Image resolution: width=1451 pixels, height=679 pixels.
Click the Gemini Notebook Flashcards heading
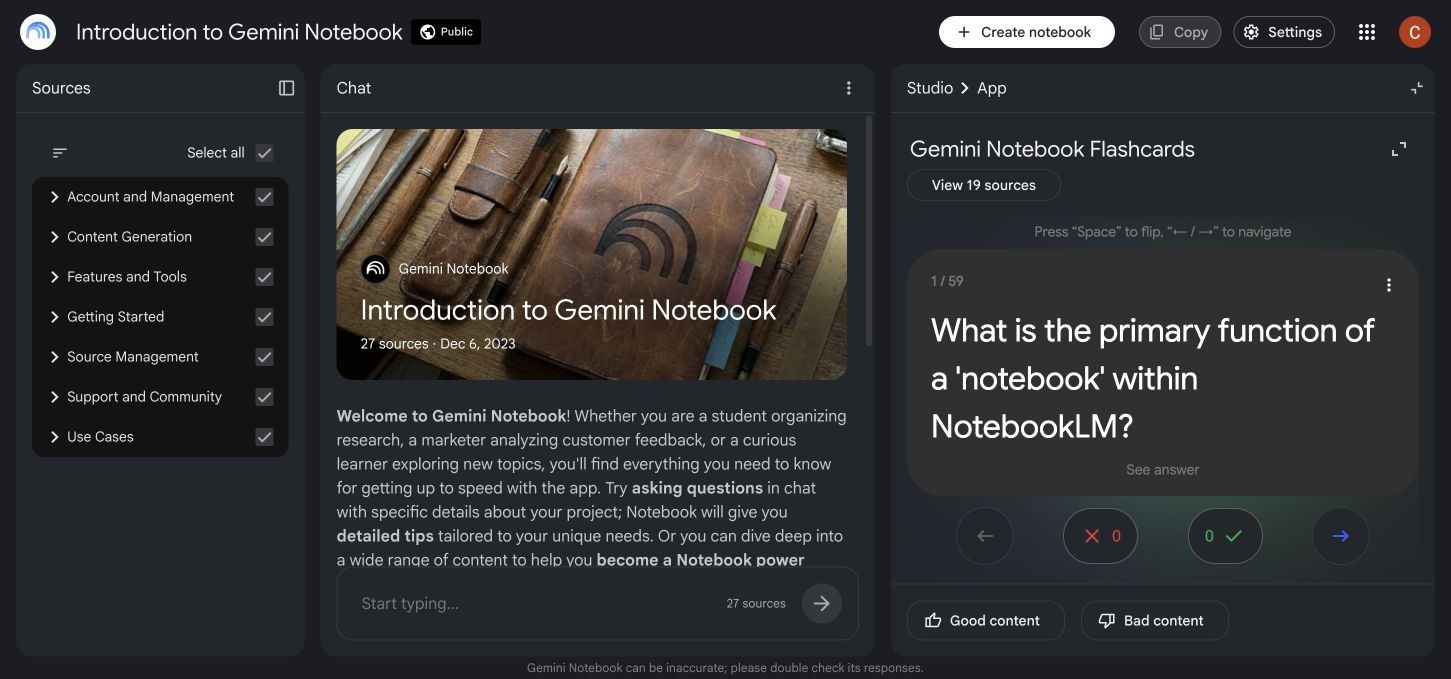(1052, 149)
